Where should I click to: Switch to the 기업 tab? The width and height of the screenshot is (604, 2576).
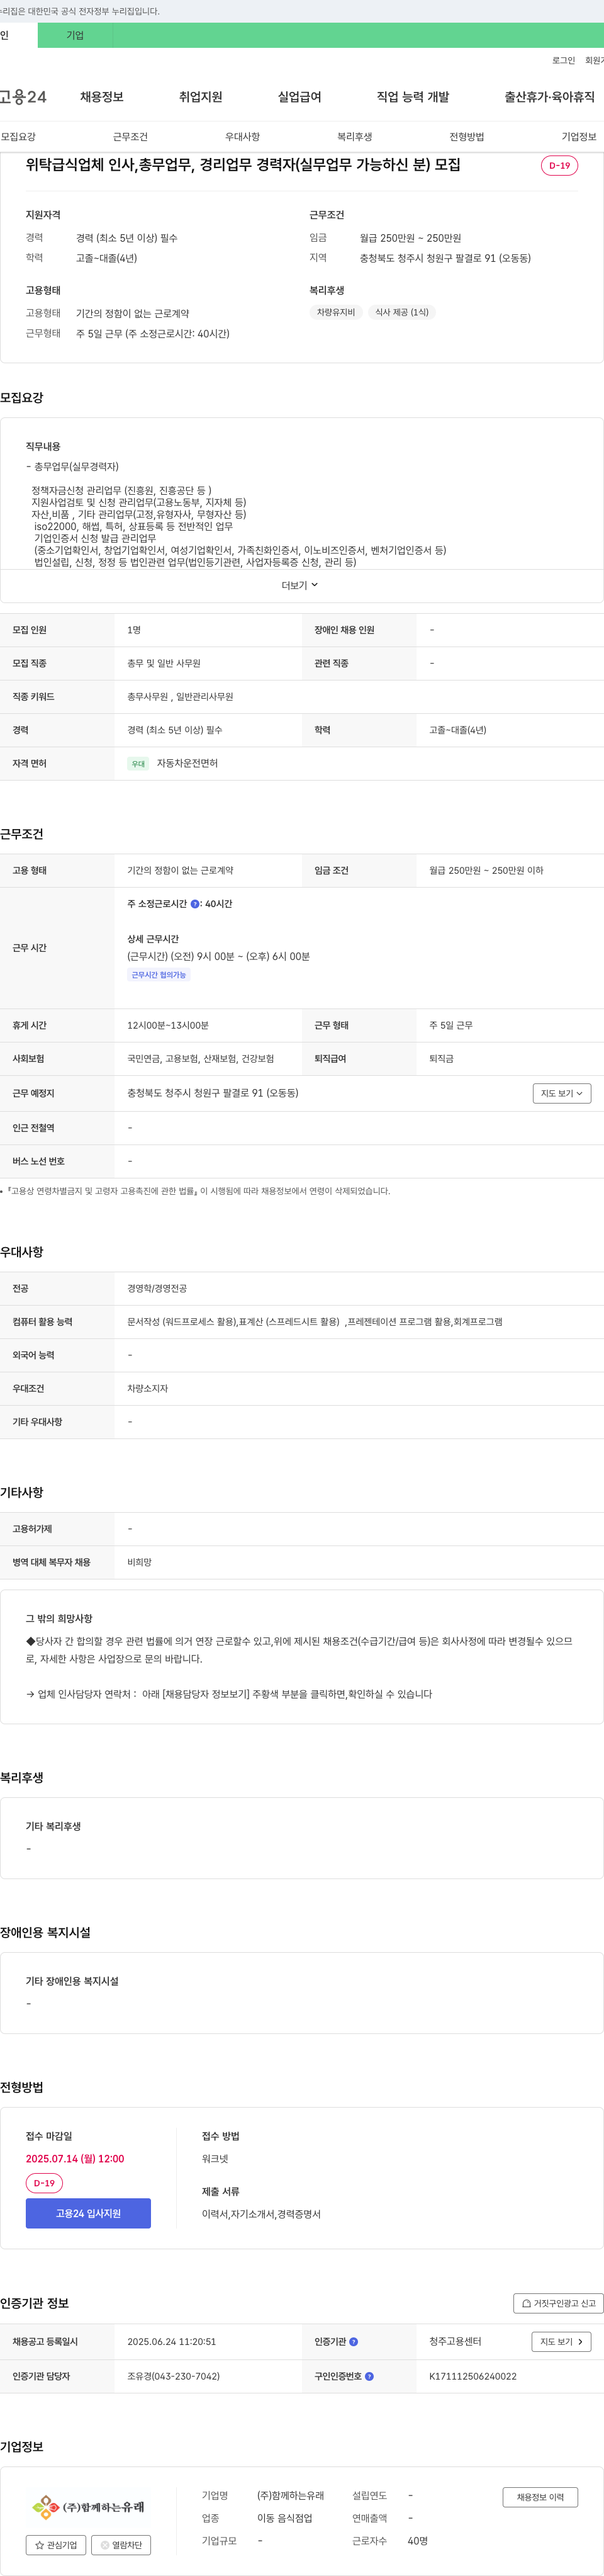[75, 35]
